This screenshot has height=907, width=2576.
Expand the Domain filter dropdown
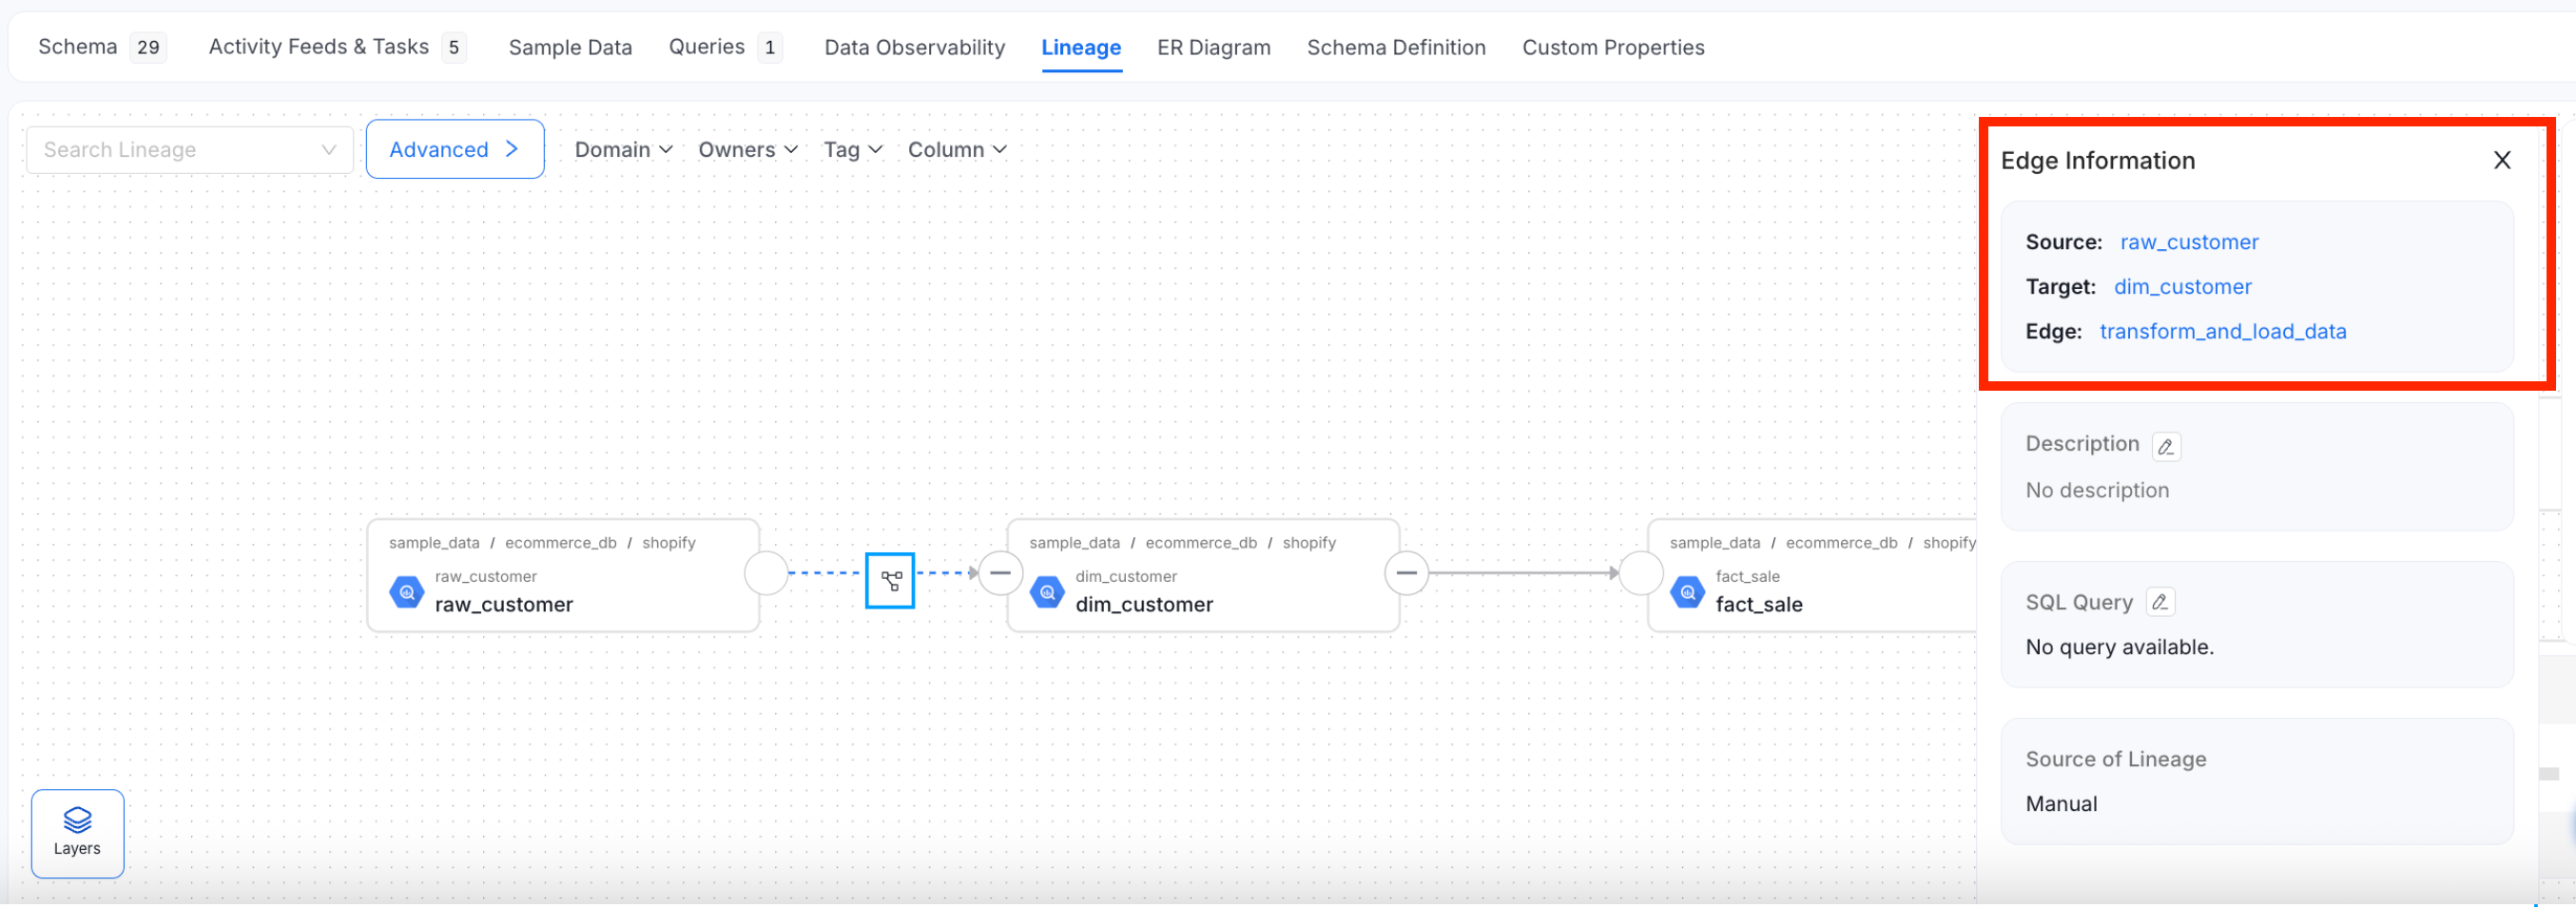coord(623,150)
